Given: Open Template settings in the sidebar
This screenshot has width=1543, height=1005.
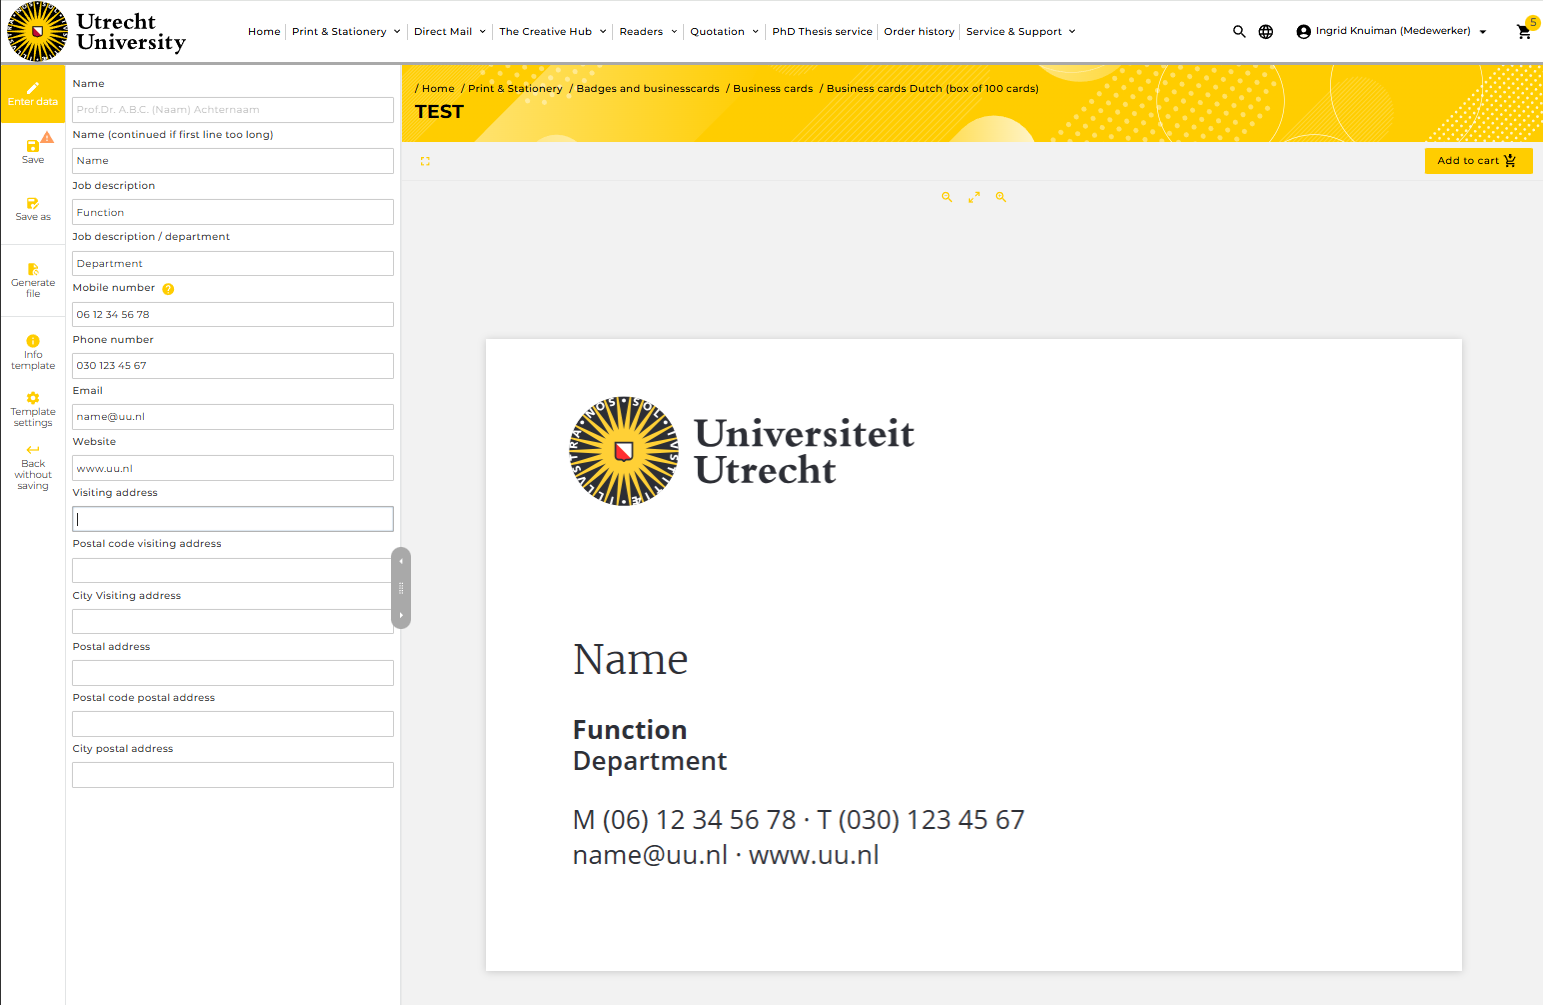Looking at the screenshot, I should [x=33, y=409].
